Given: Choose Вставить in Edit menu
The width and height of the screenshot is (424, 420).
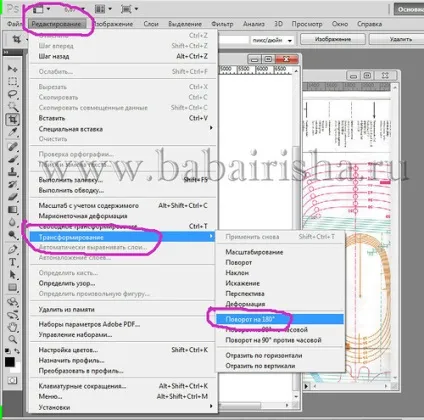Looking at the screenshot, I should (x=122, y=118).
